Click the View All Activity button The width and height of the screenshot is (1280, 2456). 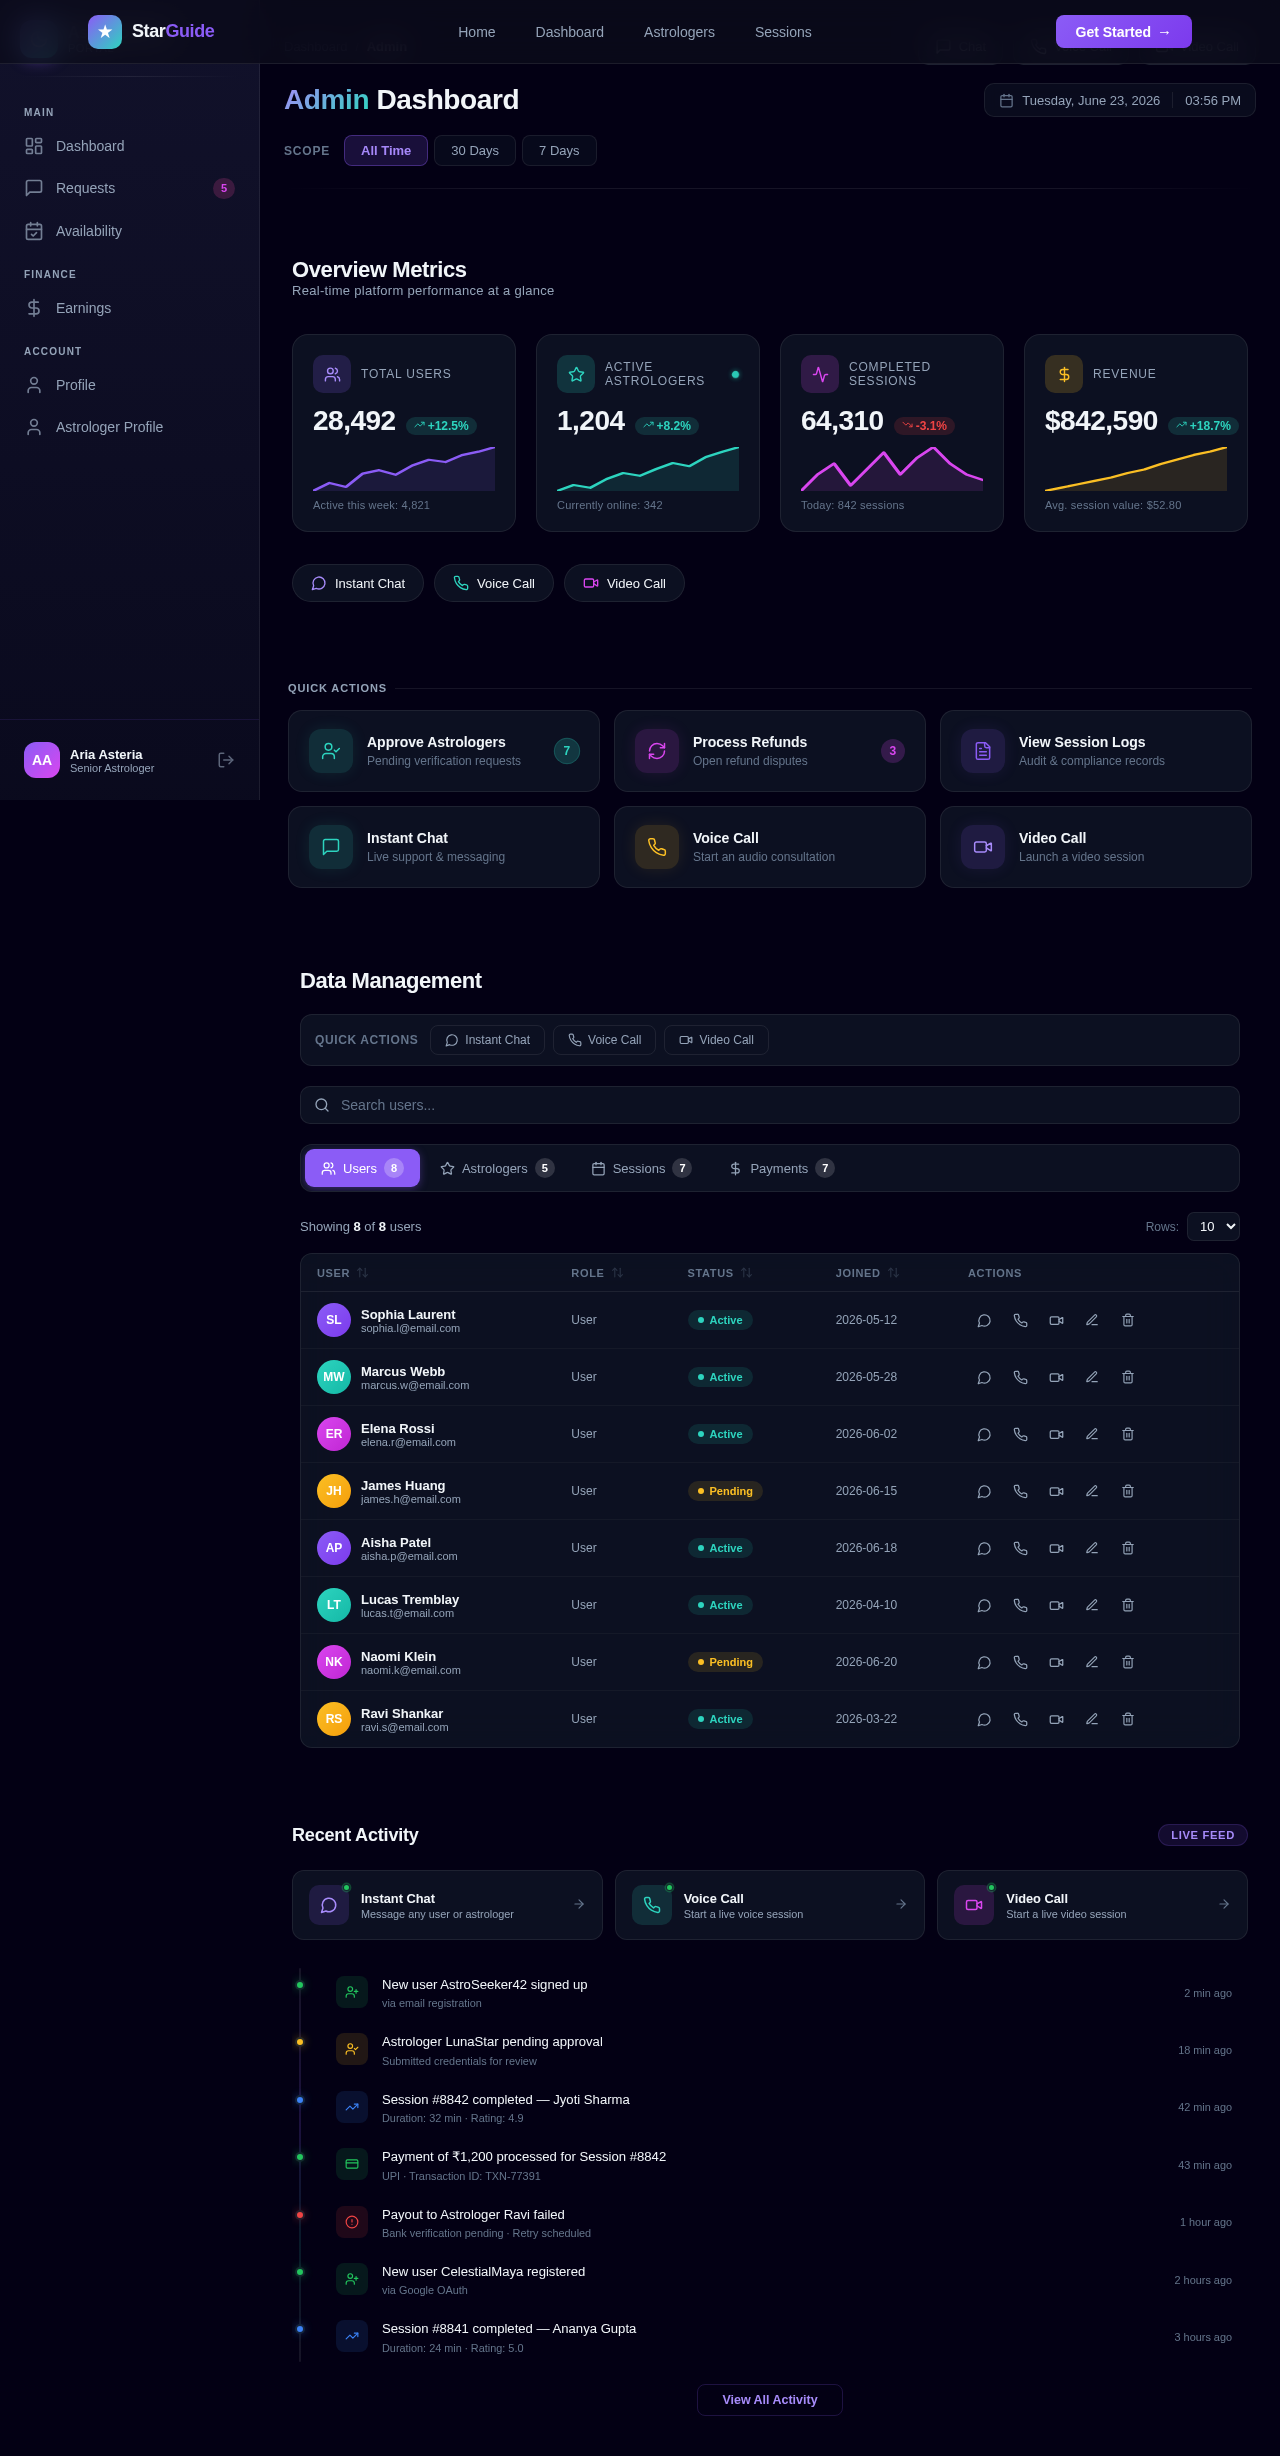click(770, 2400)
